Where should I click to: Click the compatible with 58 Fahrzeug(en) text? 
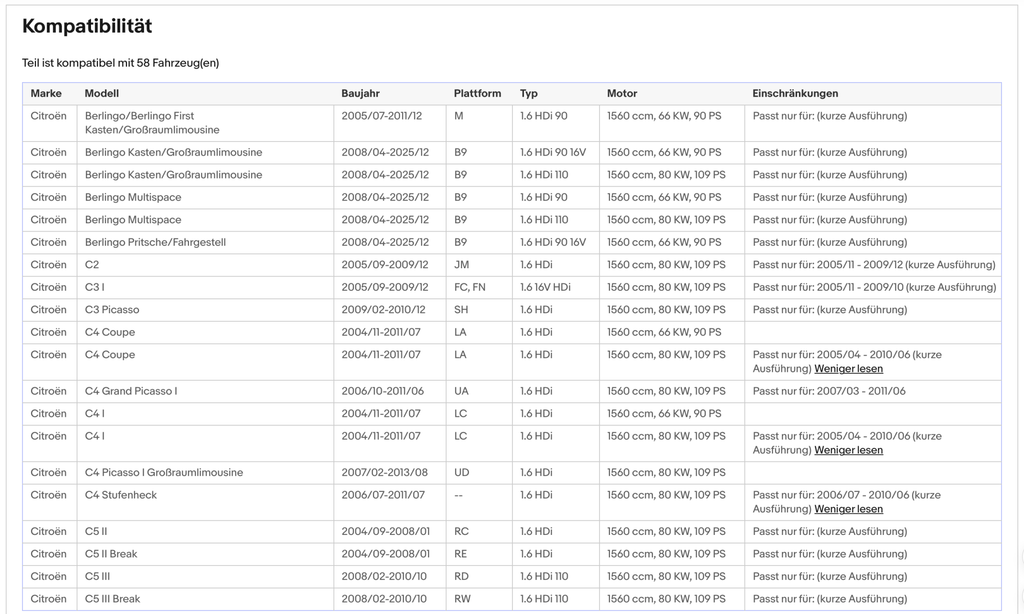click(x=120, y=63)
